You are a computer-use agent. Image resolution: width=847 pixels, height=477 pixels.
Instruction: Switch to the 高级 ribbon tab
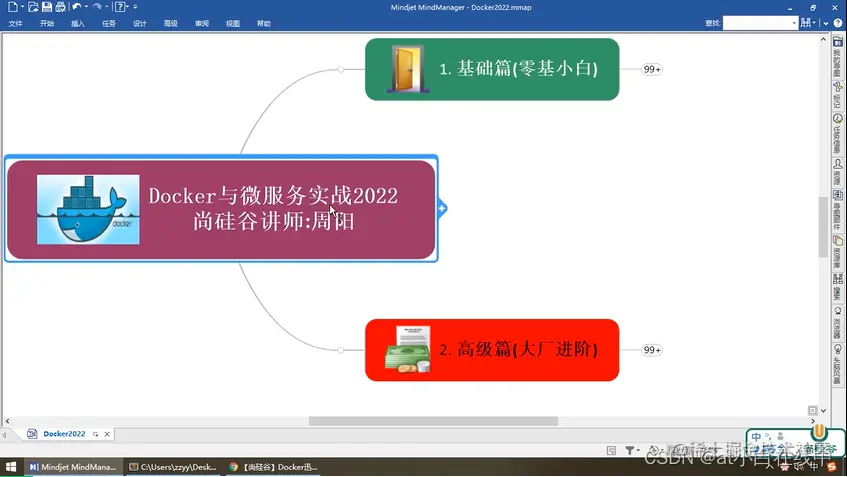pos(171,24)
